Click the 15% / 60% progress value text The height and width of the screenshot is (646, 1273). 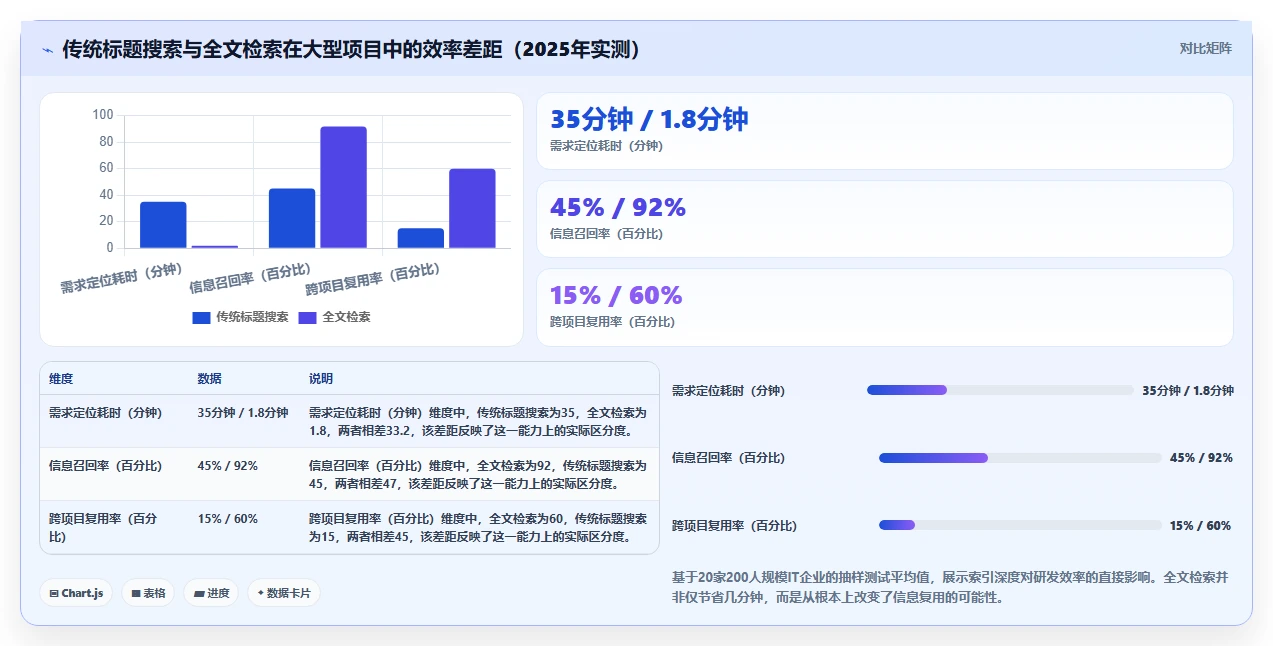(x=1200, y=526)
